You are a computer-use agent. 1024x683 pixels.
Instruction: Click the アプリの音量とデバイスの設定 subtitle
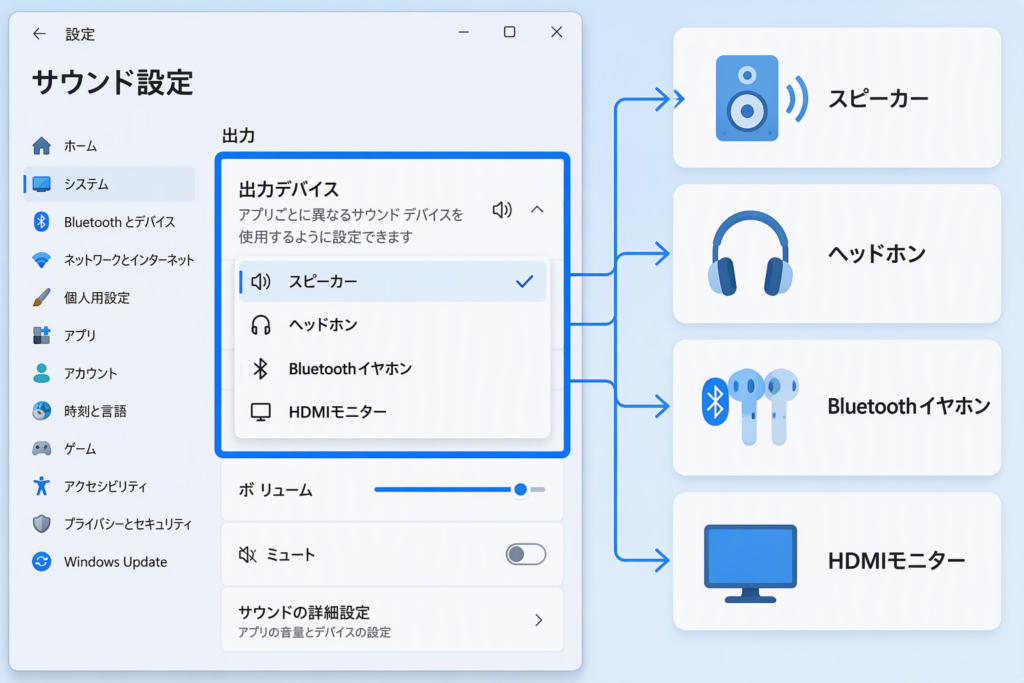coord(315,632)
